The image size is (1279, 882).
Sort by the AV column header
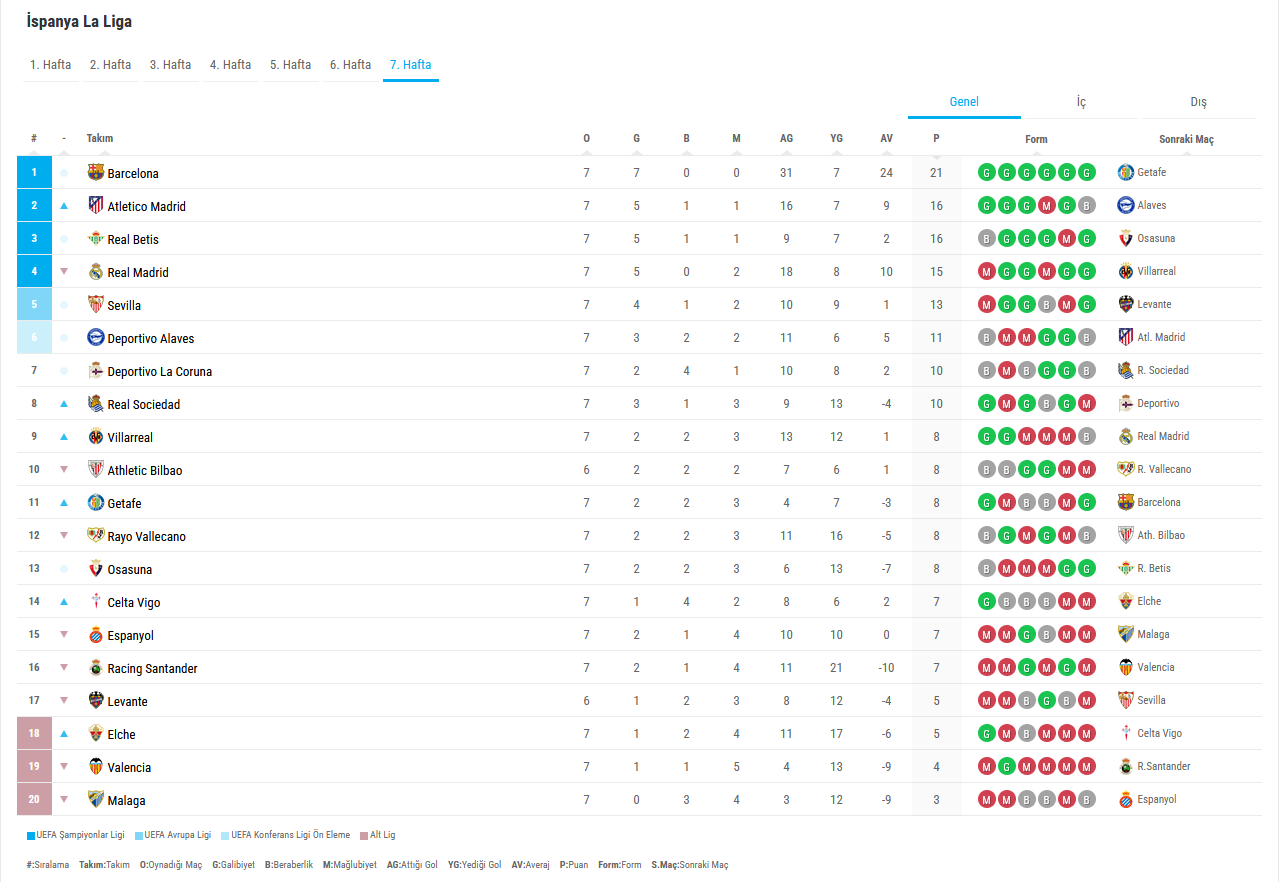(887, 139)
